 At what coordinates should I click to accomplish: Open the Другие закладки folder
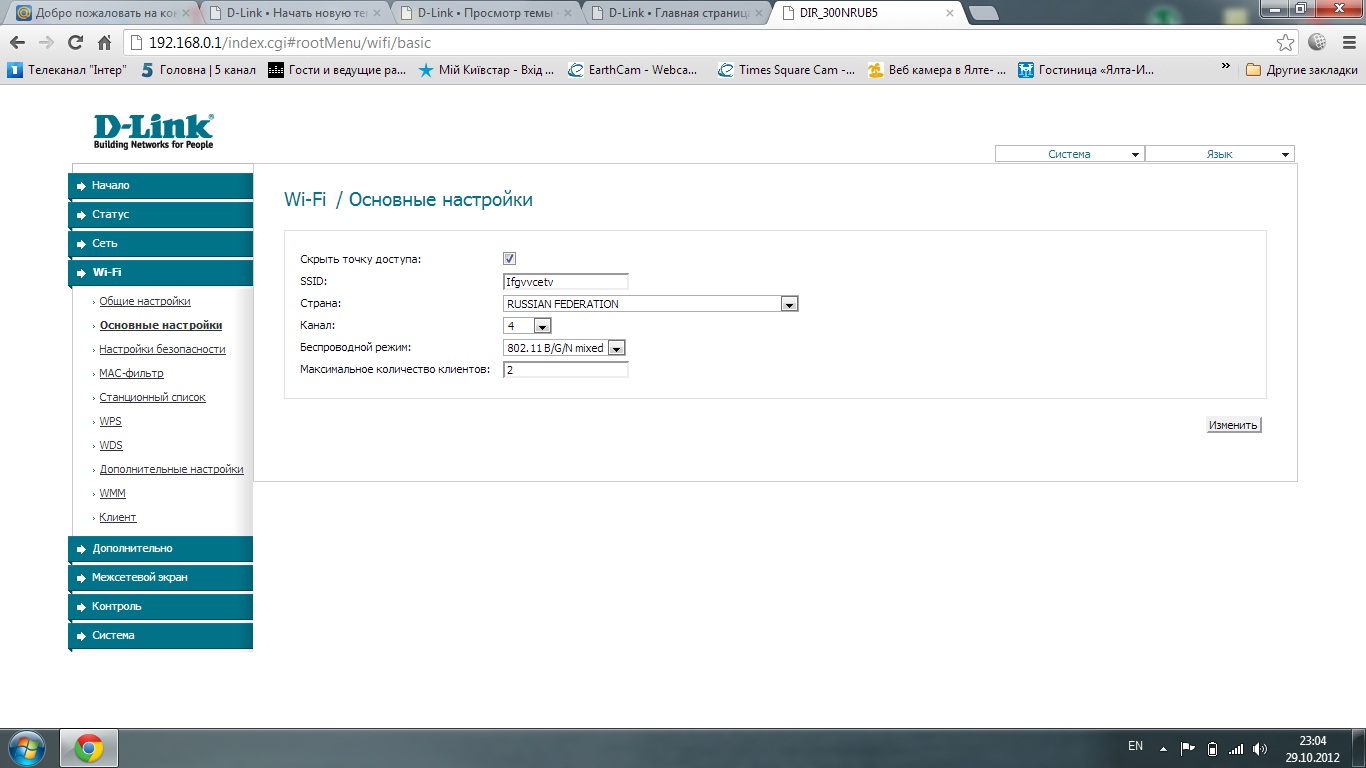coord(1301,70)
